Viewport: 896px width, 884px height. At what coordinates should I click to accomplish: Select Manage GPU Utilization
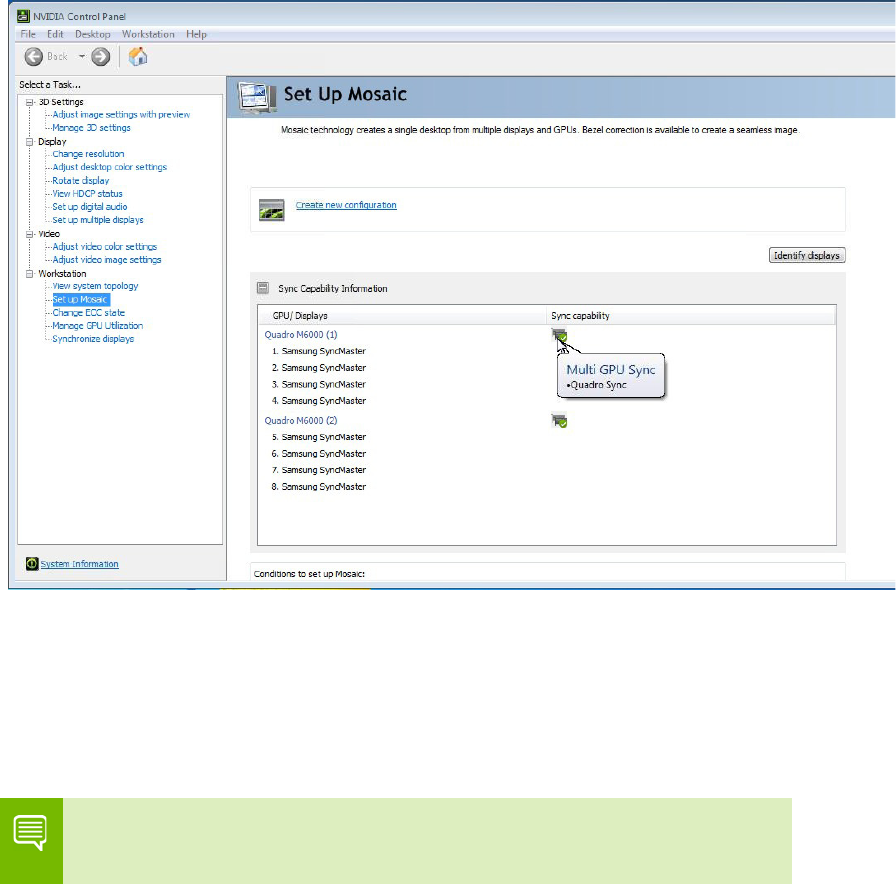98,326
